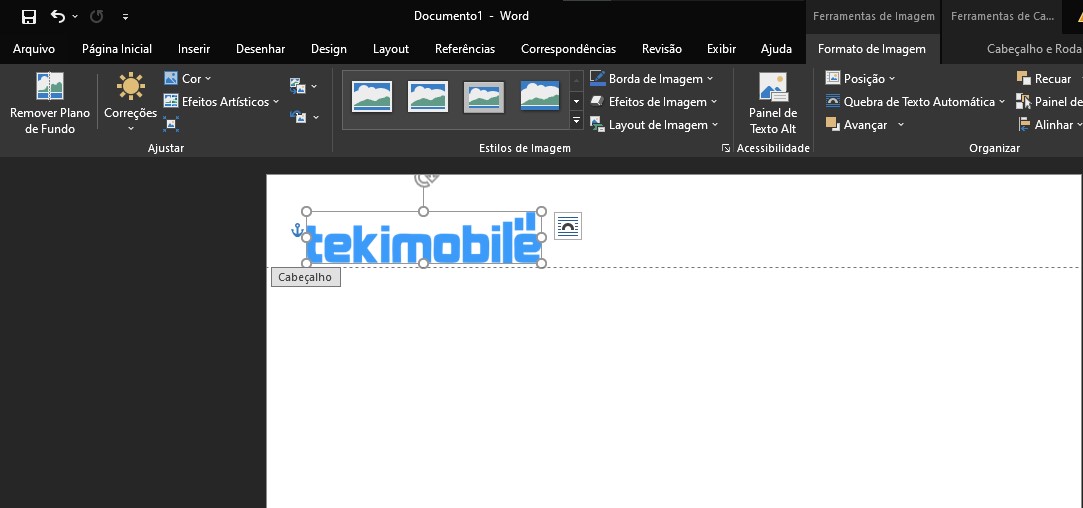This screenshot has width=1083, height=508.
Task: Click the Save disk icon
Action: pyautogui.click(x=28, y=17)
